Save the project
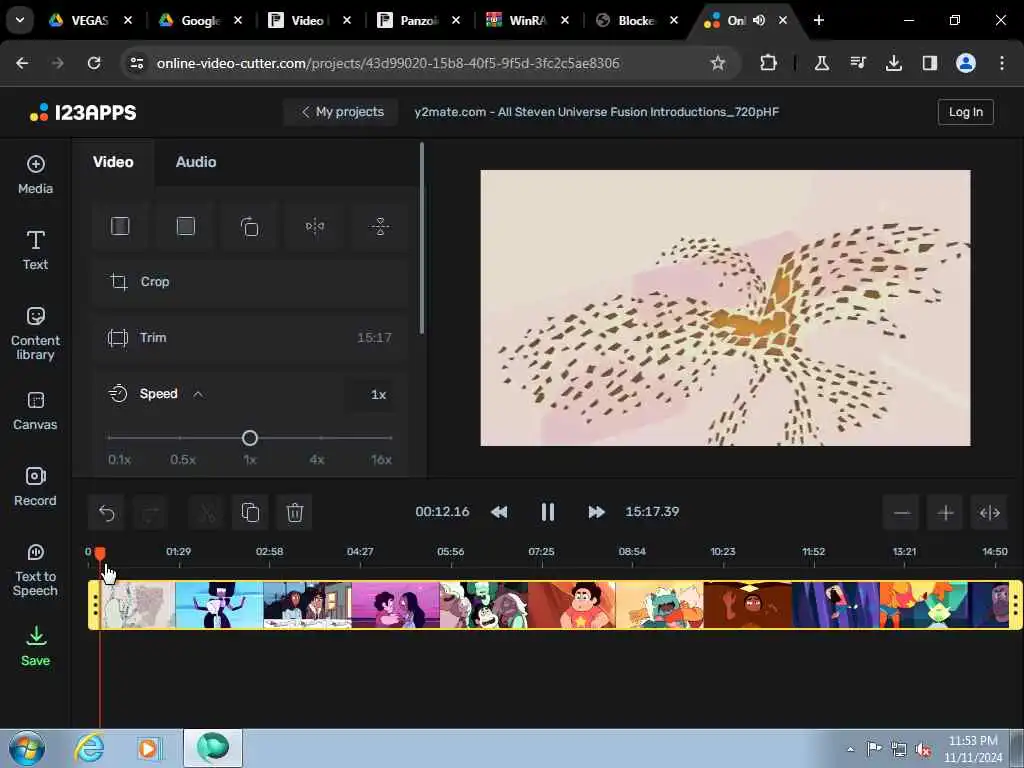 [35, 647]
